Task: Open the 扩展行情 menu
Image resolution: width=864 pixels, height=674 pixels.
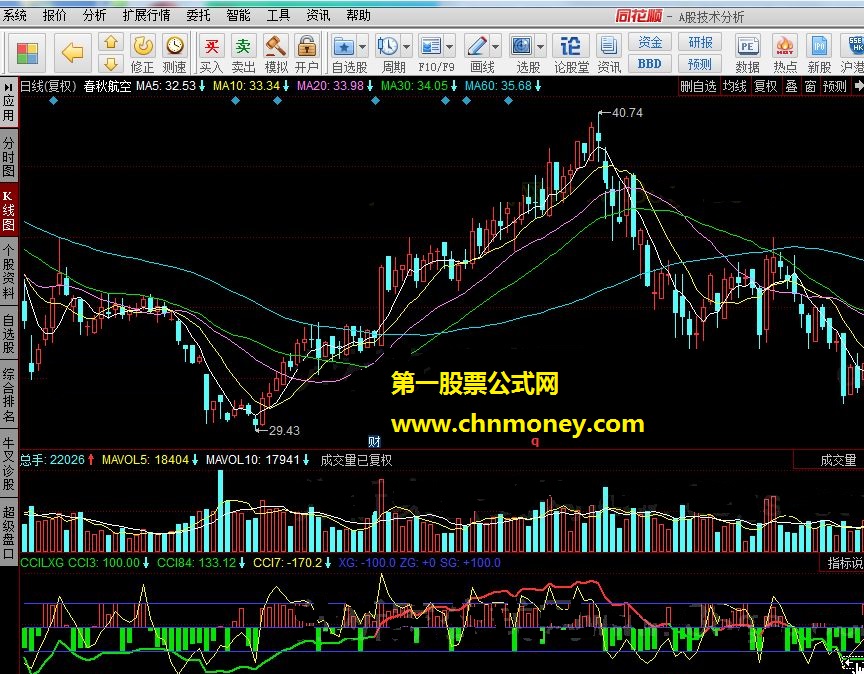Action: pos(146,15)
